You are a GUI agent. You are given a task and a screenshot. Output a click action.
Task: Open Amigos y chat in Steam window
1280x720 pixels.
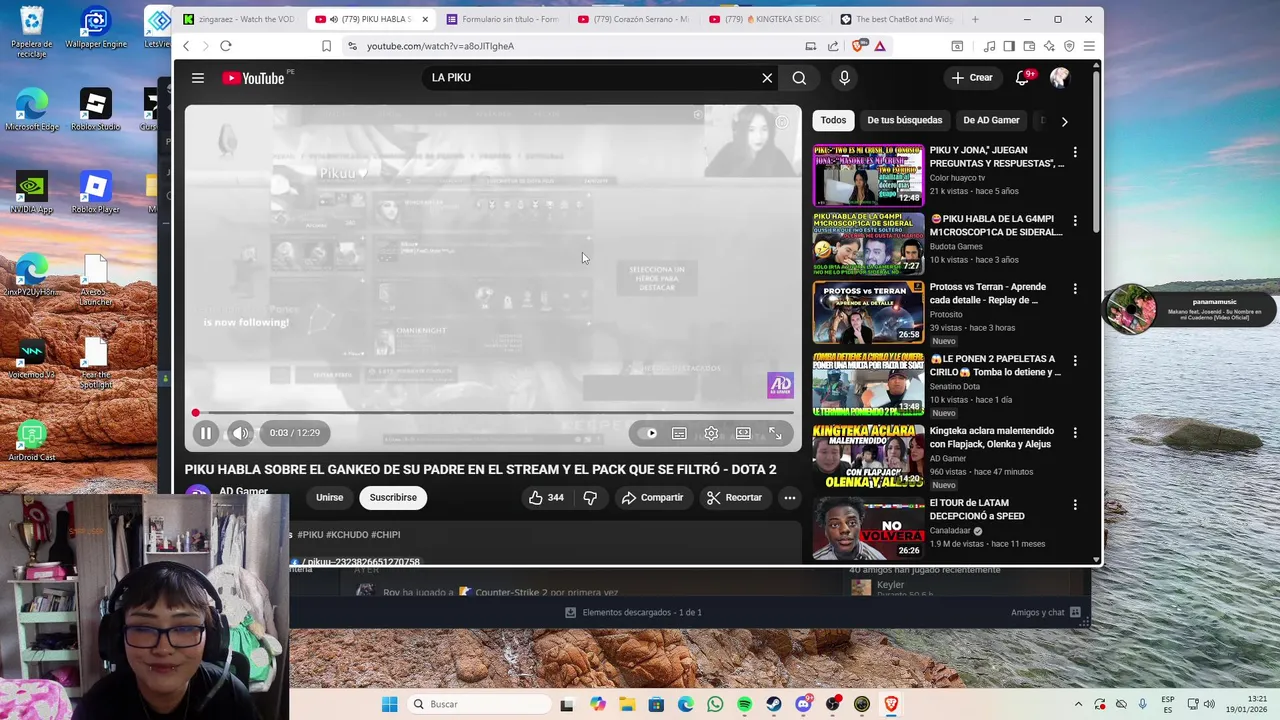(1046, 612)
